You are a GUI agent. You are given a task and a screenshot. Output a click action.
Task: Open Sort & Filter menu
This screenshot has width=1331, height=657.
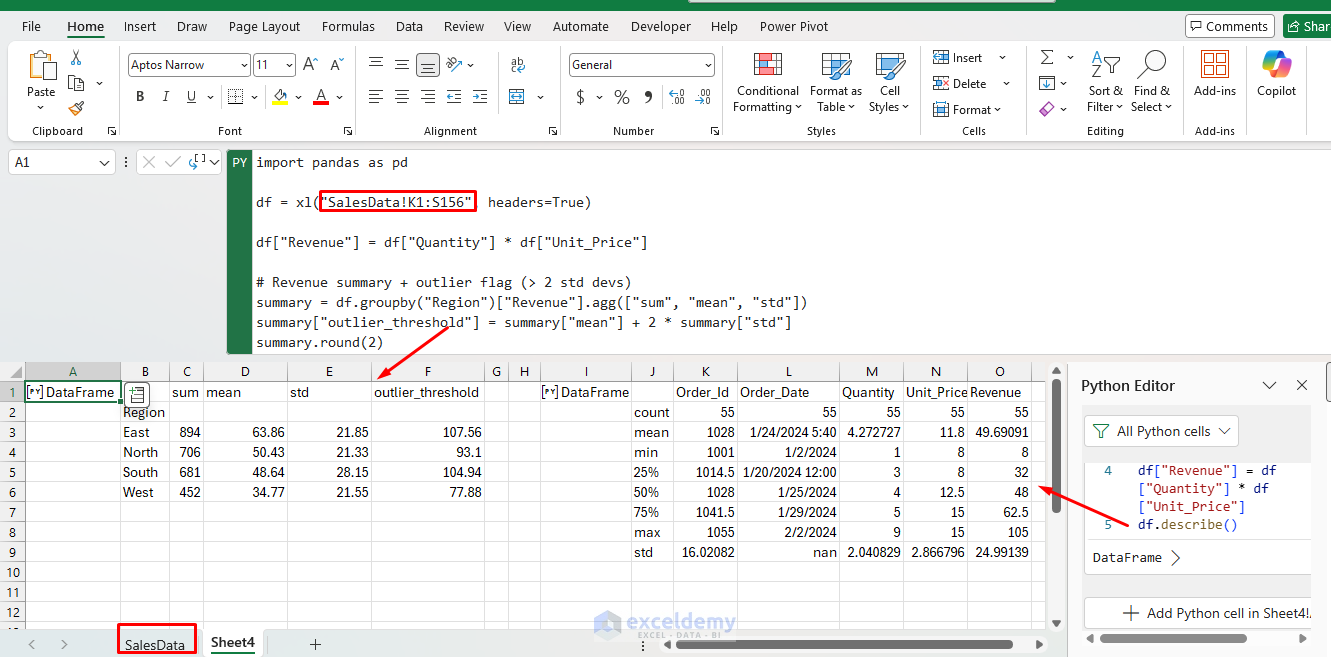click(1105, 83)
